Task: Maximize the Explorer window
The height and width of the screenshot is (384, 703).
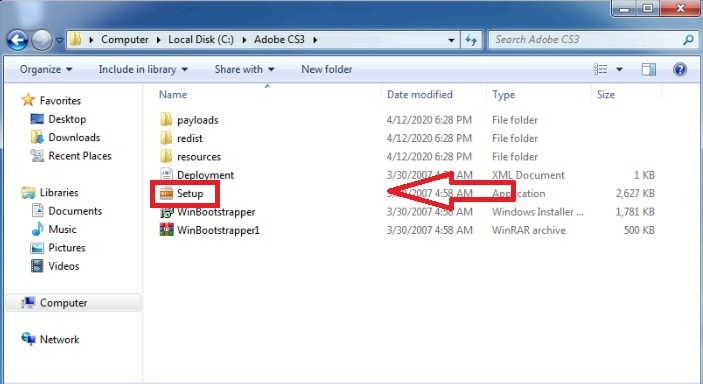Action: [x=647, y=8]
